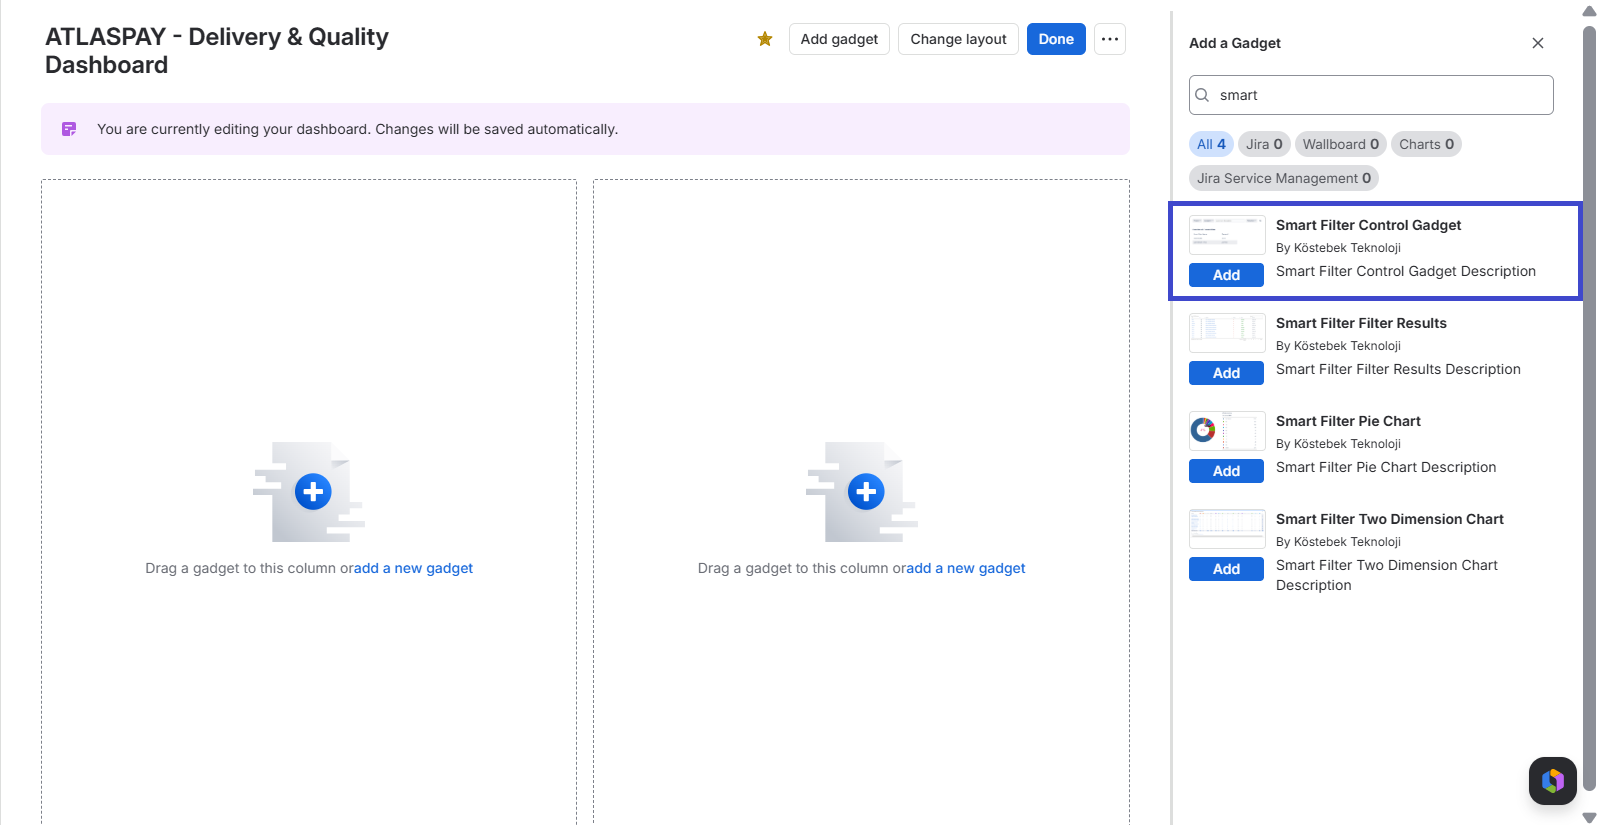Add the Smart Filter Pie Chart gadget
The height and width of the screenshot is (825, 1599).
tap(1226, 471)
